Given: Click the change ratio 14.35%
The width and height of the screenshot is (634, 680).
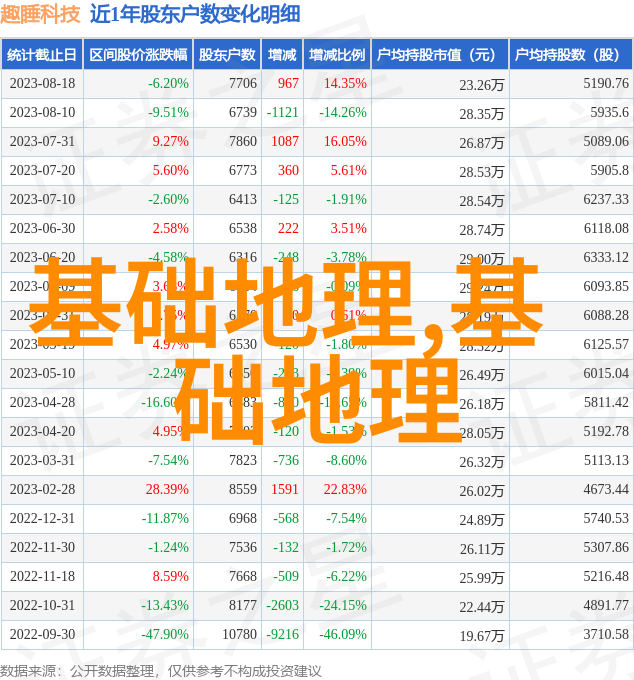Looking at the screenshot, I should [345, 83].
